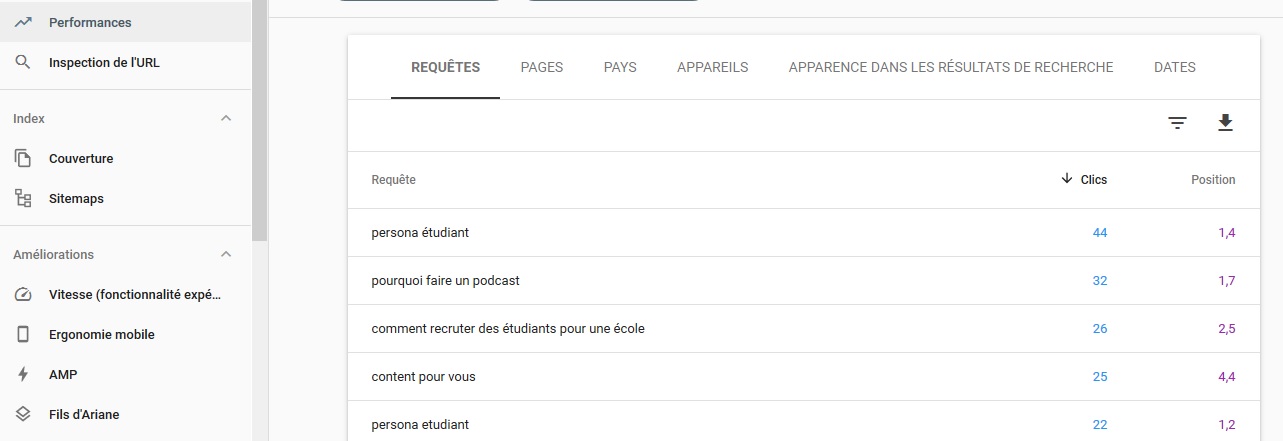Click the position value 4,4
1283x441 pixels.
[1227, 377]
